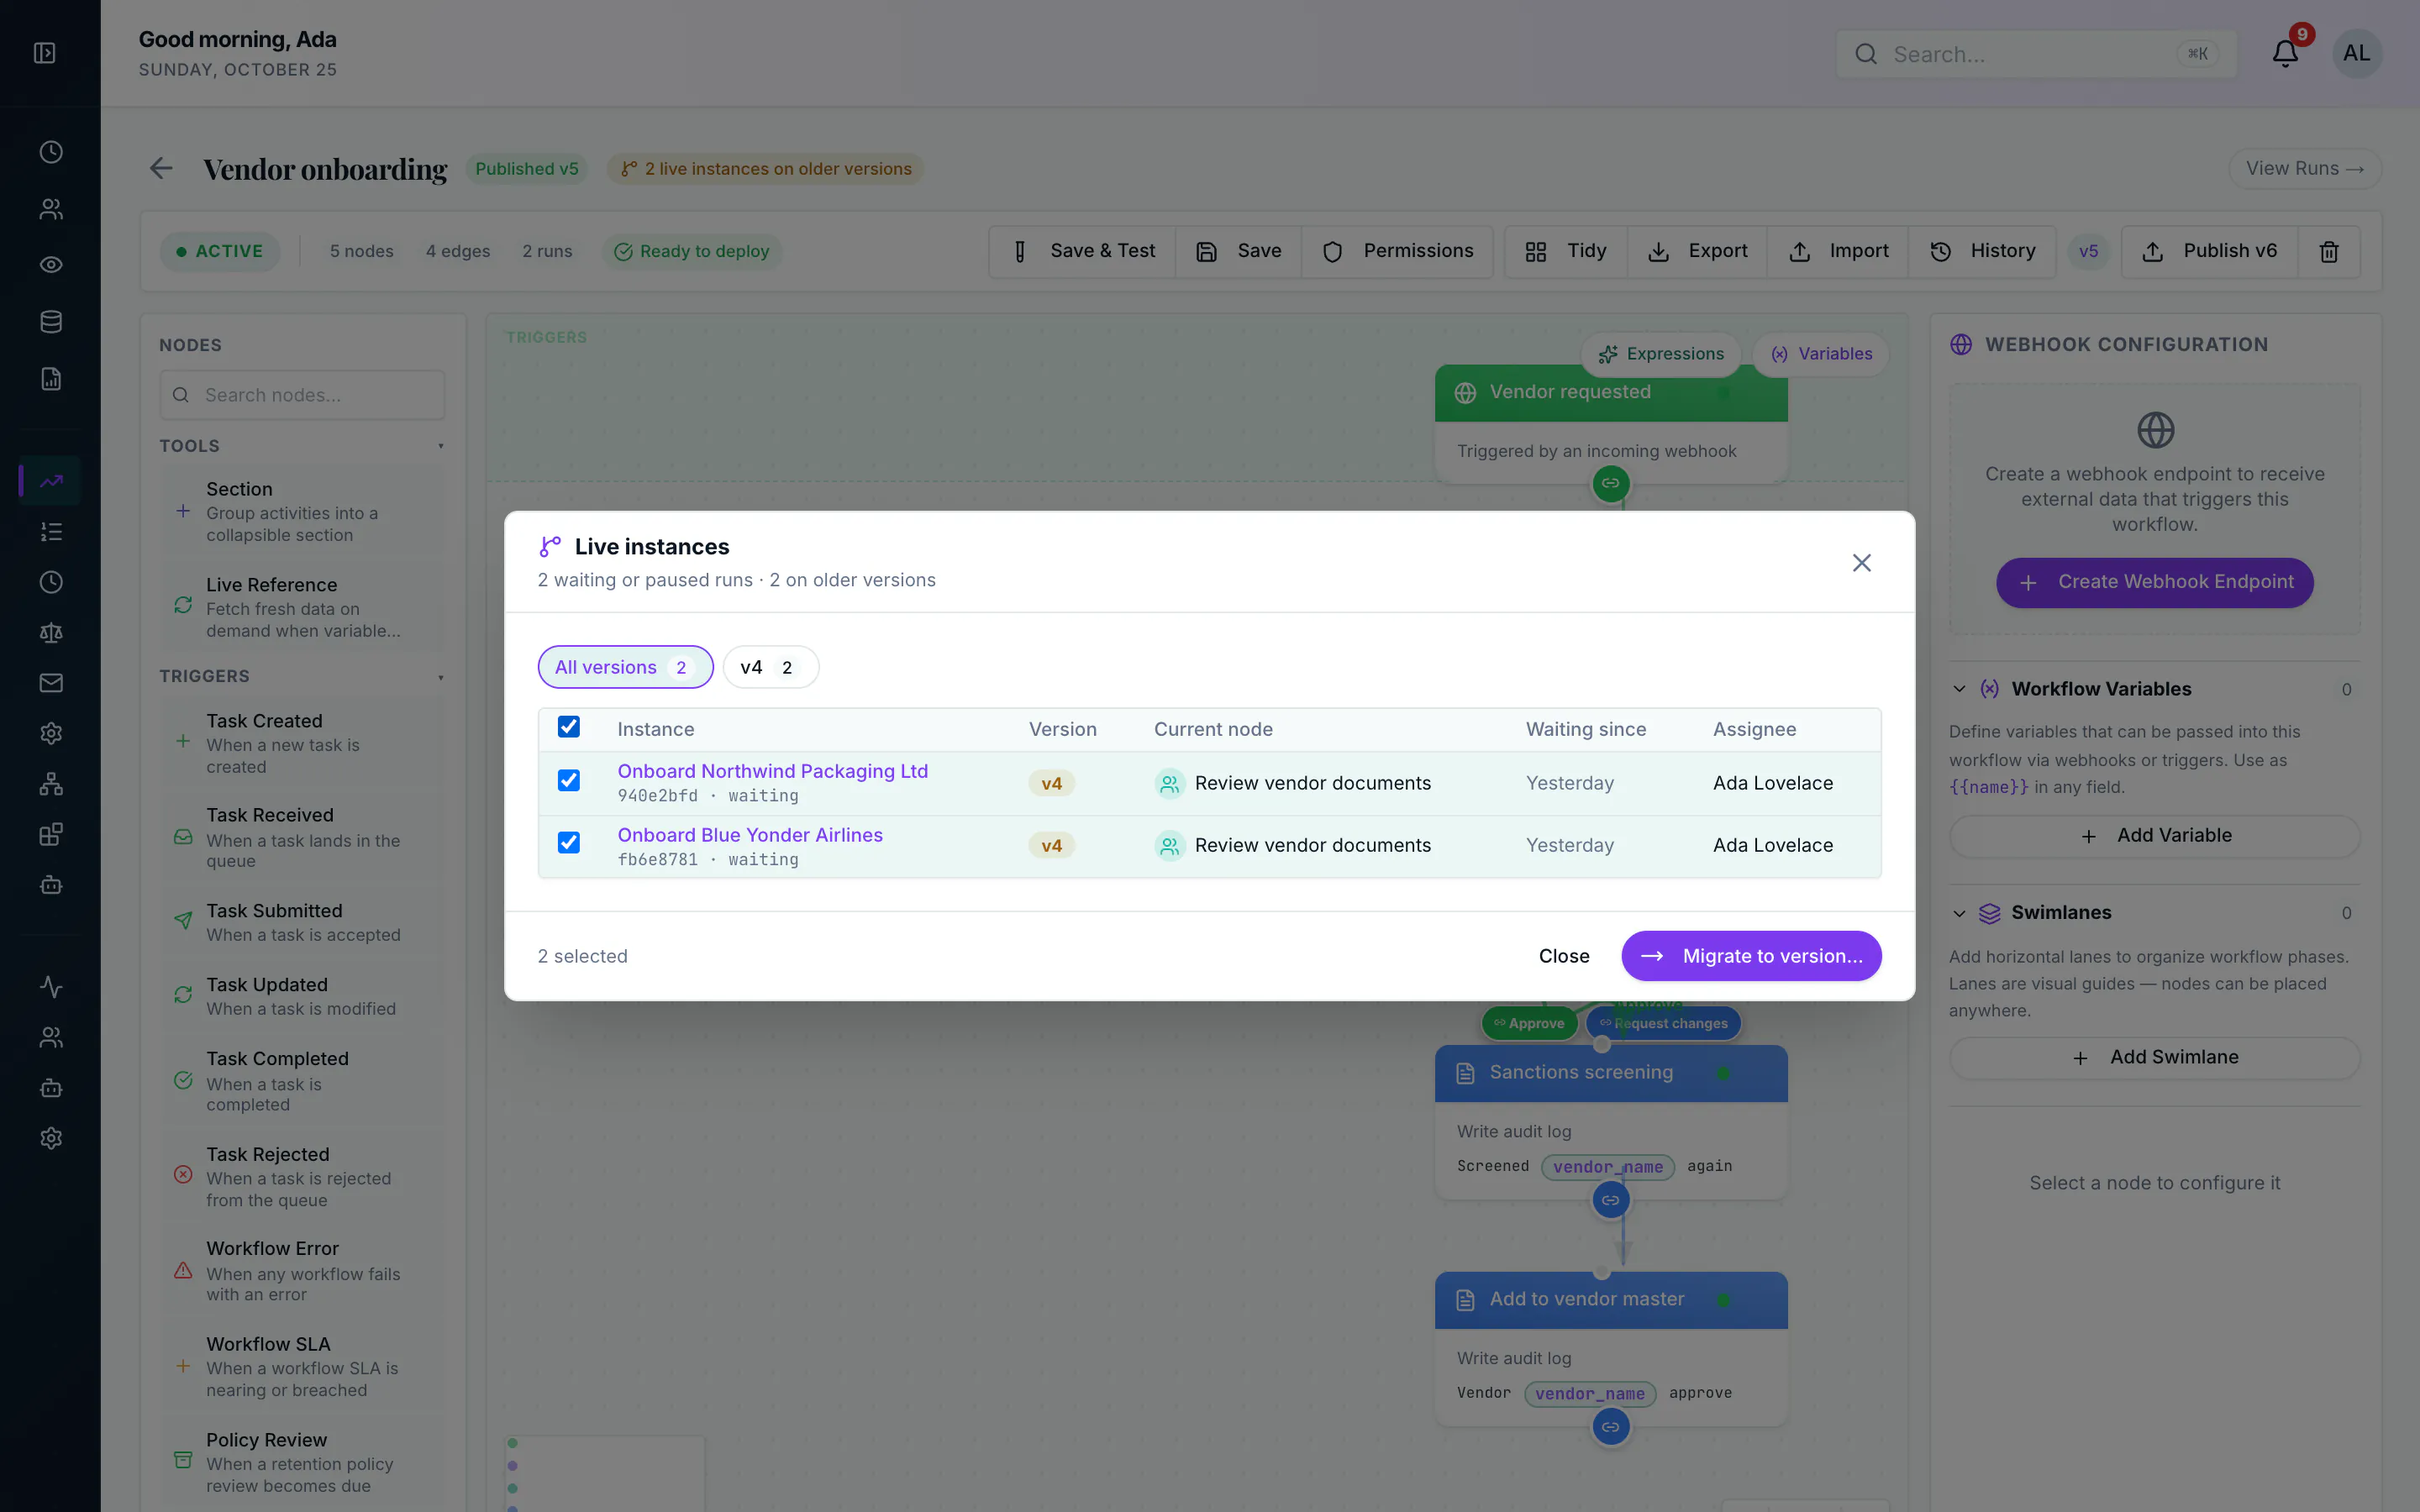Open the hierarchy tree icon in sidebar

point(51,784)
